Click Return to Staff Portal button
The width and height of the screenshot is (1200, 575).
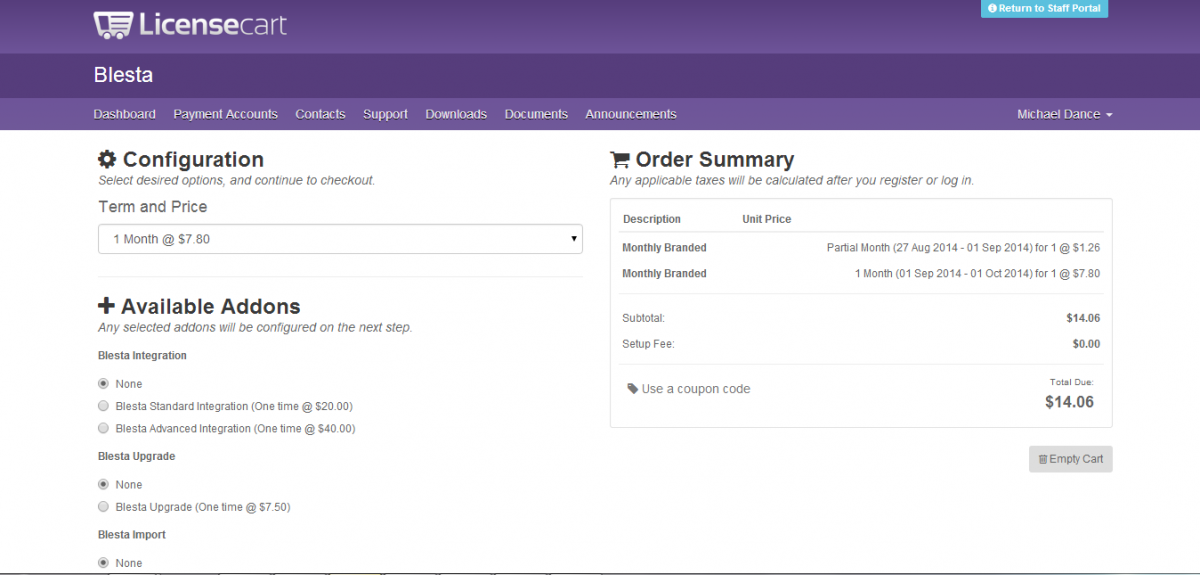point(1044,8)
